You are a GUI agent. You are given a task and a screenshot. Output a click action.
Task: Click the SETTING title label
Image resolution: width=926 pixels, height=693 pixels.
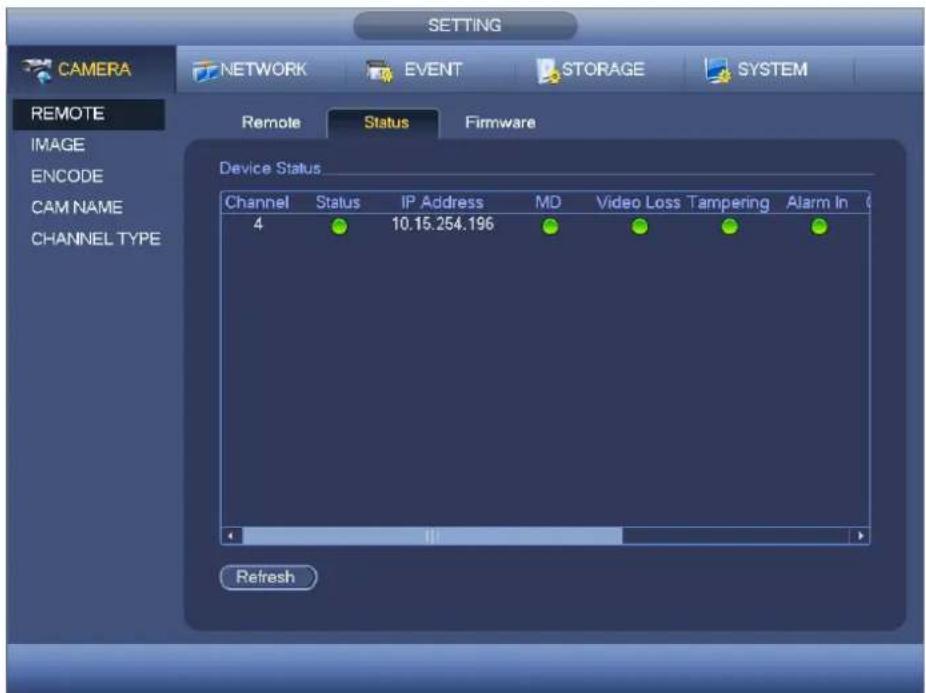465,25
